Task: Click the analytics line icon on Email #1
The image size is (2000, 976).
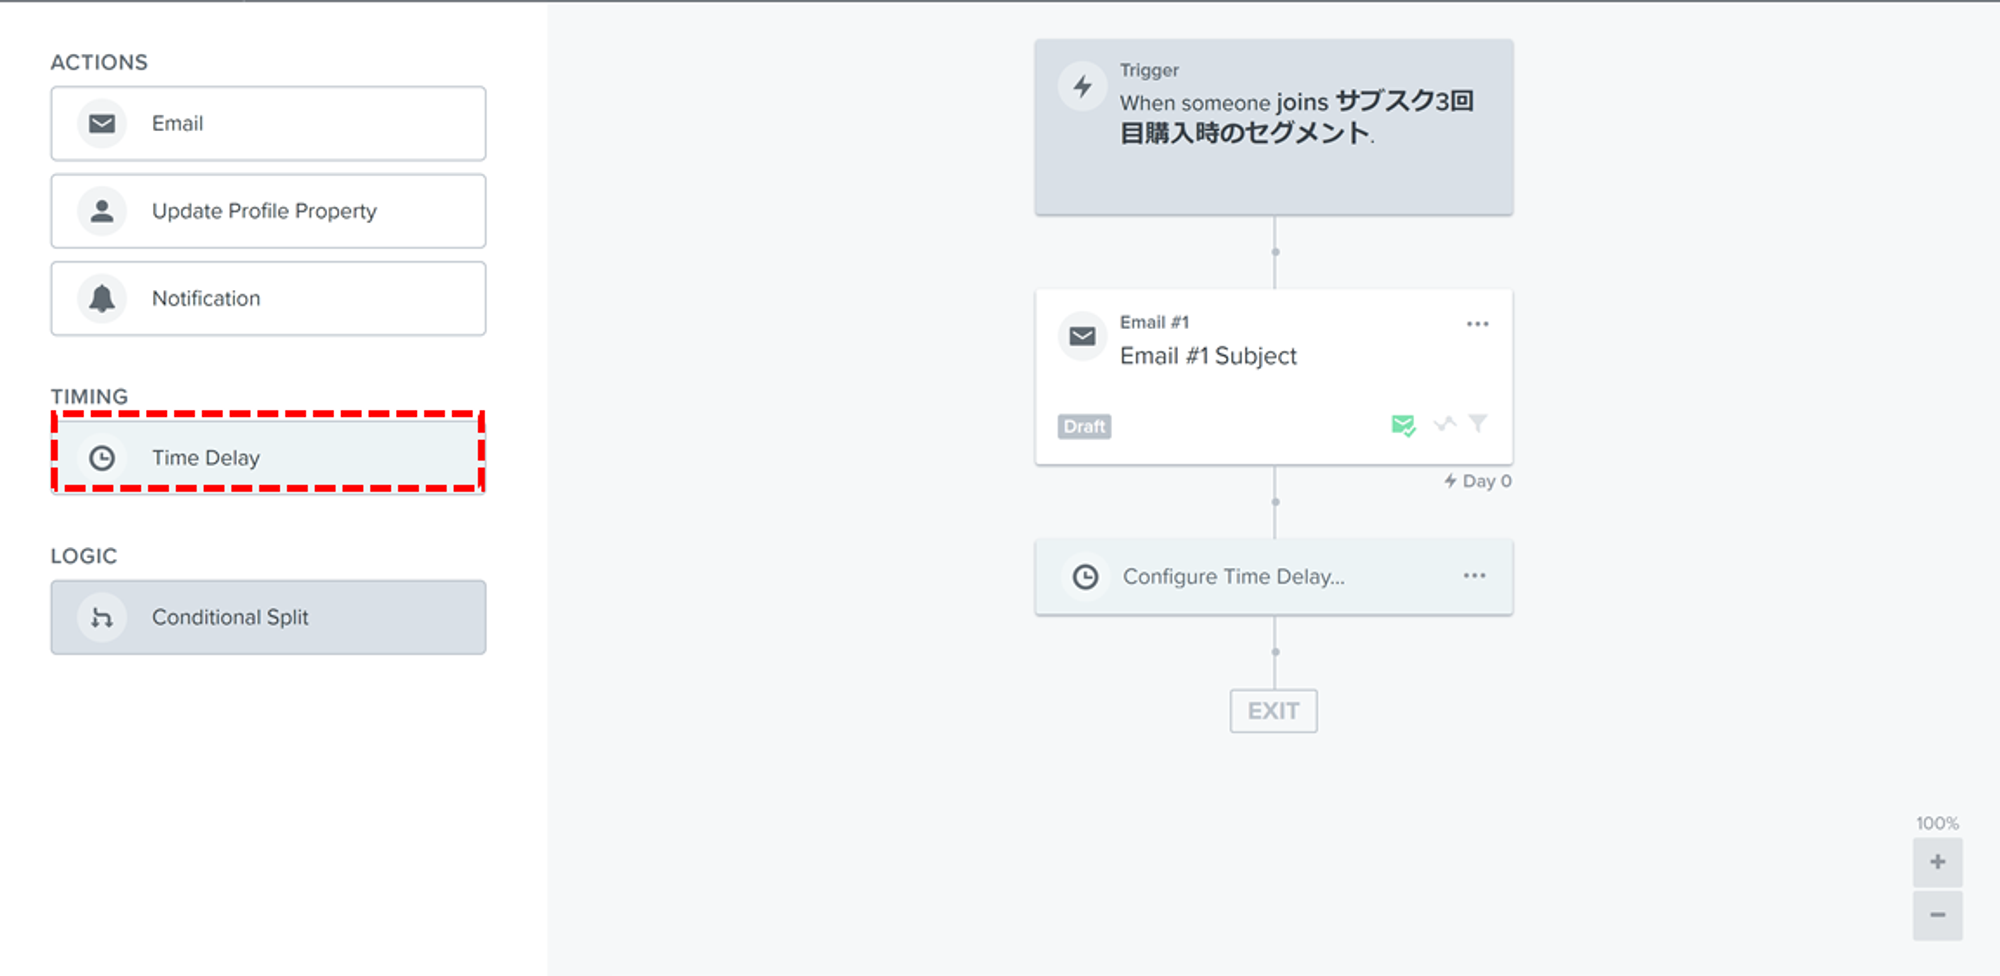Action: click(1444, 424)
